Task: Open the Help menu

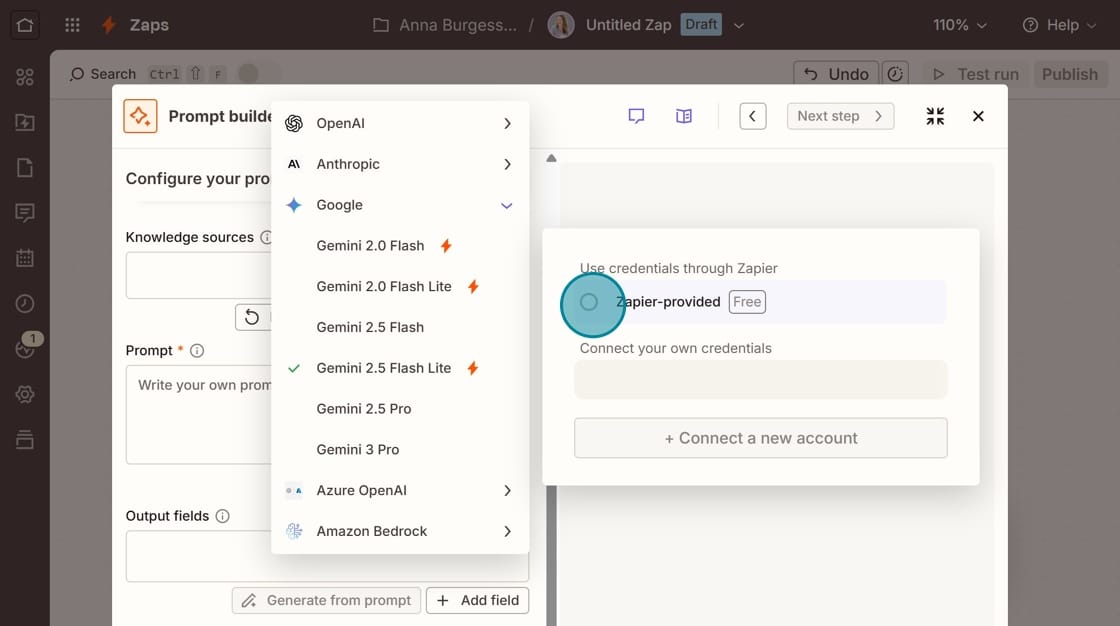Action: coord(1059,25)
